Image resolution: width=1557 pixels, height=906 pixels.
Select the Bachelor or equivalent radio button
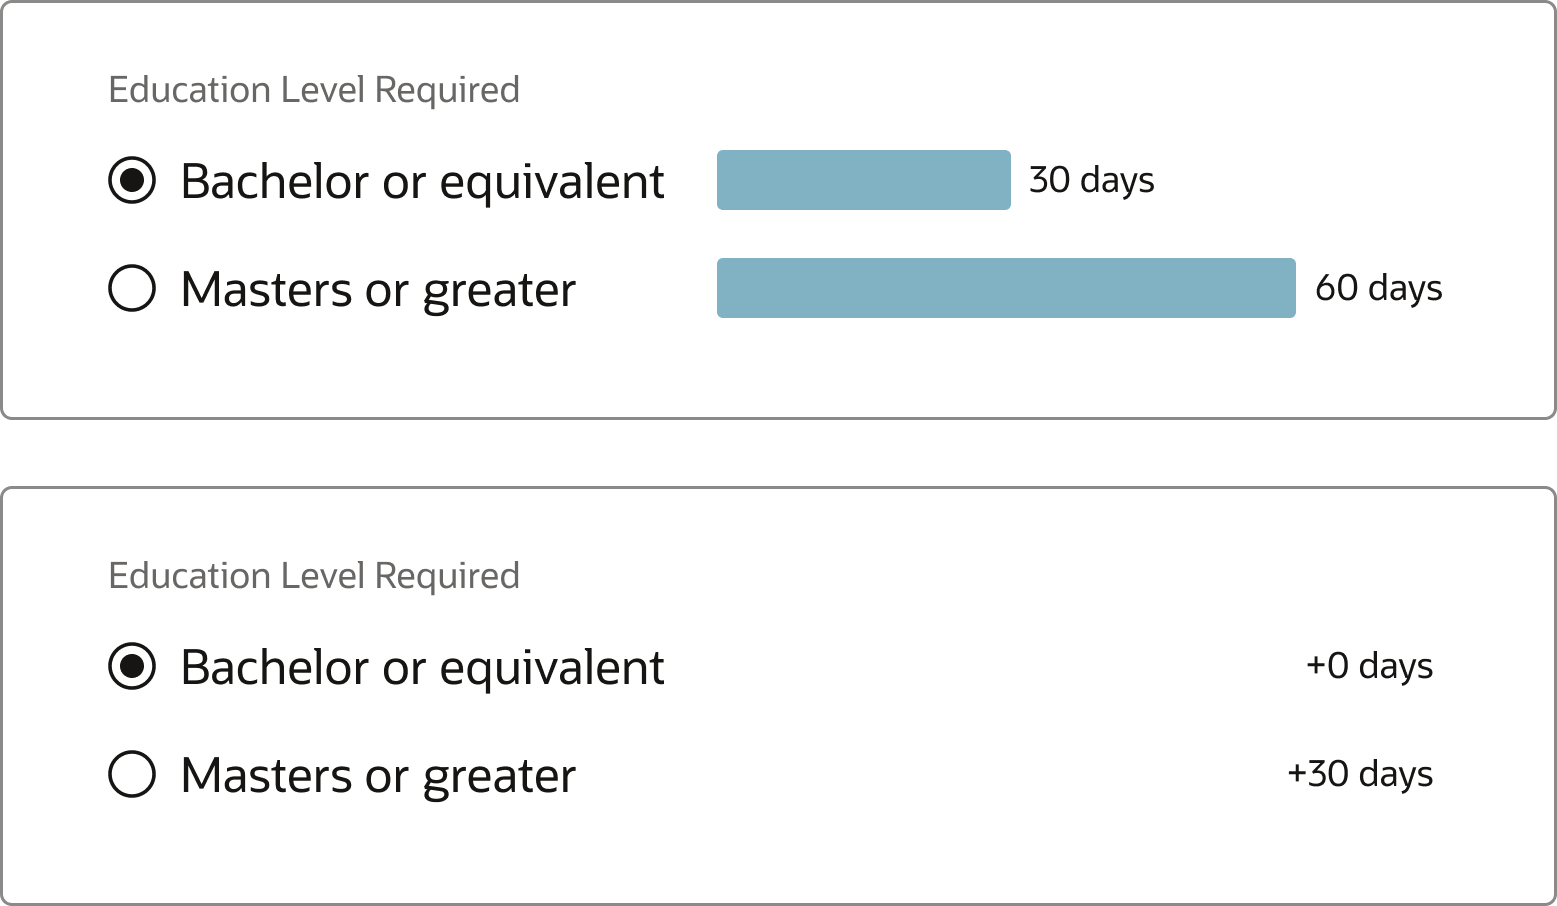pyautogui.click(x=131, y=181)
